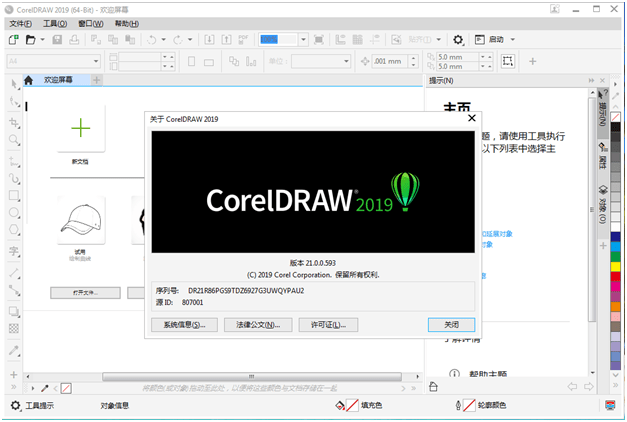Select the Connector tool
This screenshot has width=627, height=422.
pos(14,290)
